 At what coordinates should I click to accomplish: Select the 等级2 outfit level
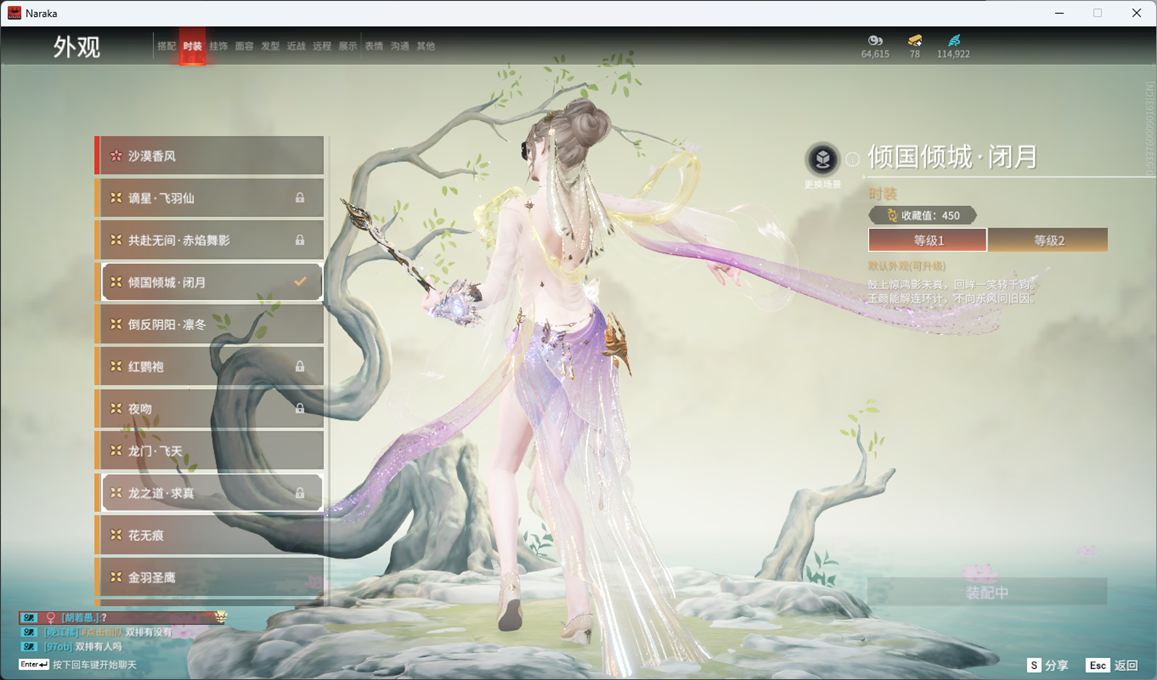click(x=1048, y=240)
